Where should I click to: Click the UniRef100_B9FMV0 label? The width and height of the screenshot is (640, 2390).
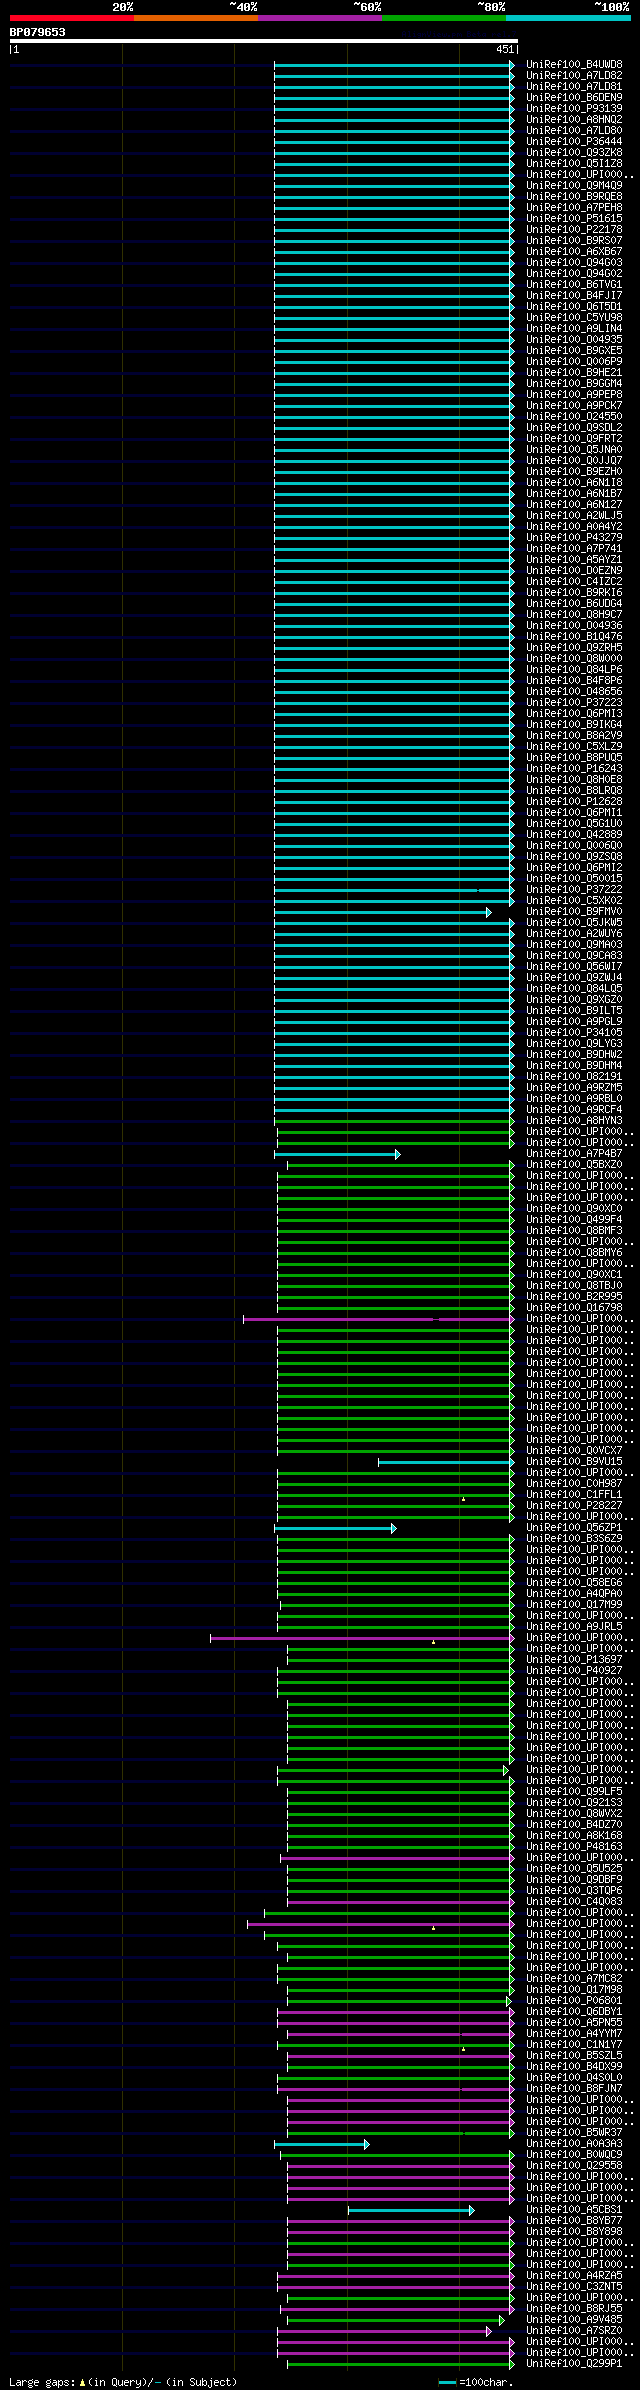(574, 912)
